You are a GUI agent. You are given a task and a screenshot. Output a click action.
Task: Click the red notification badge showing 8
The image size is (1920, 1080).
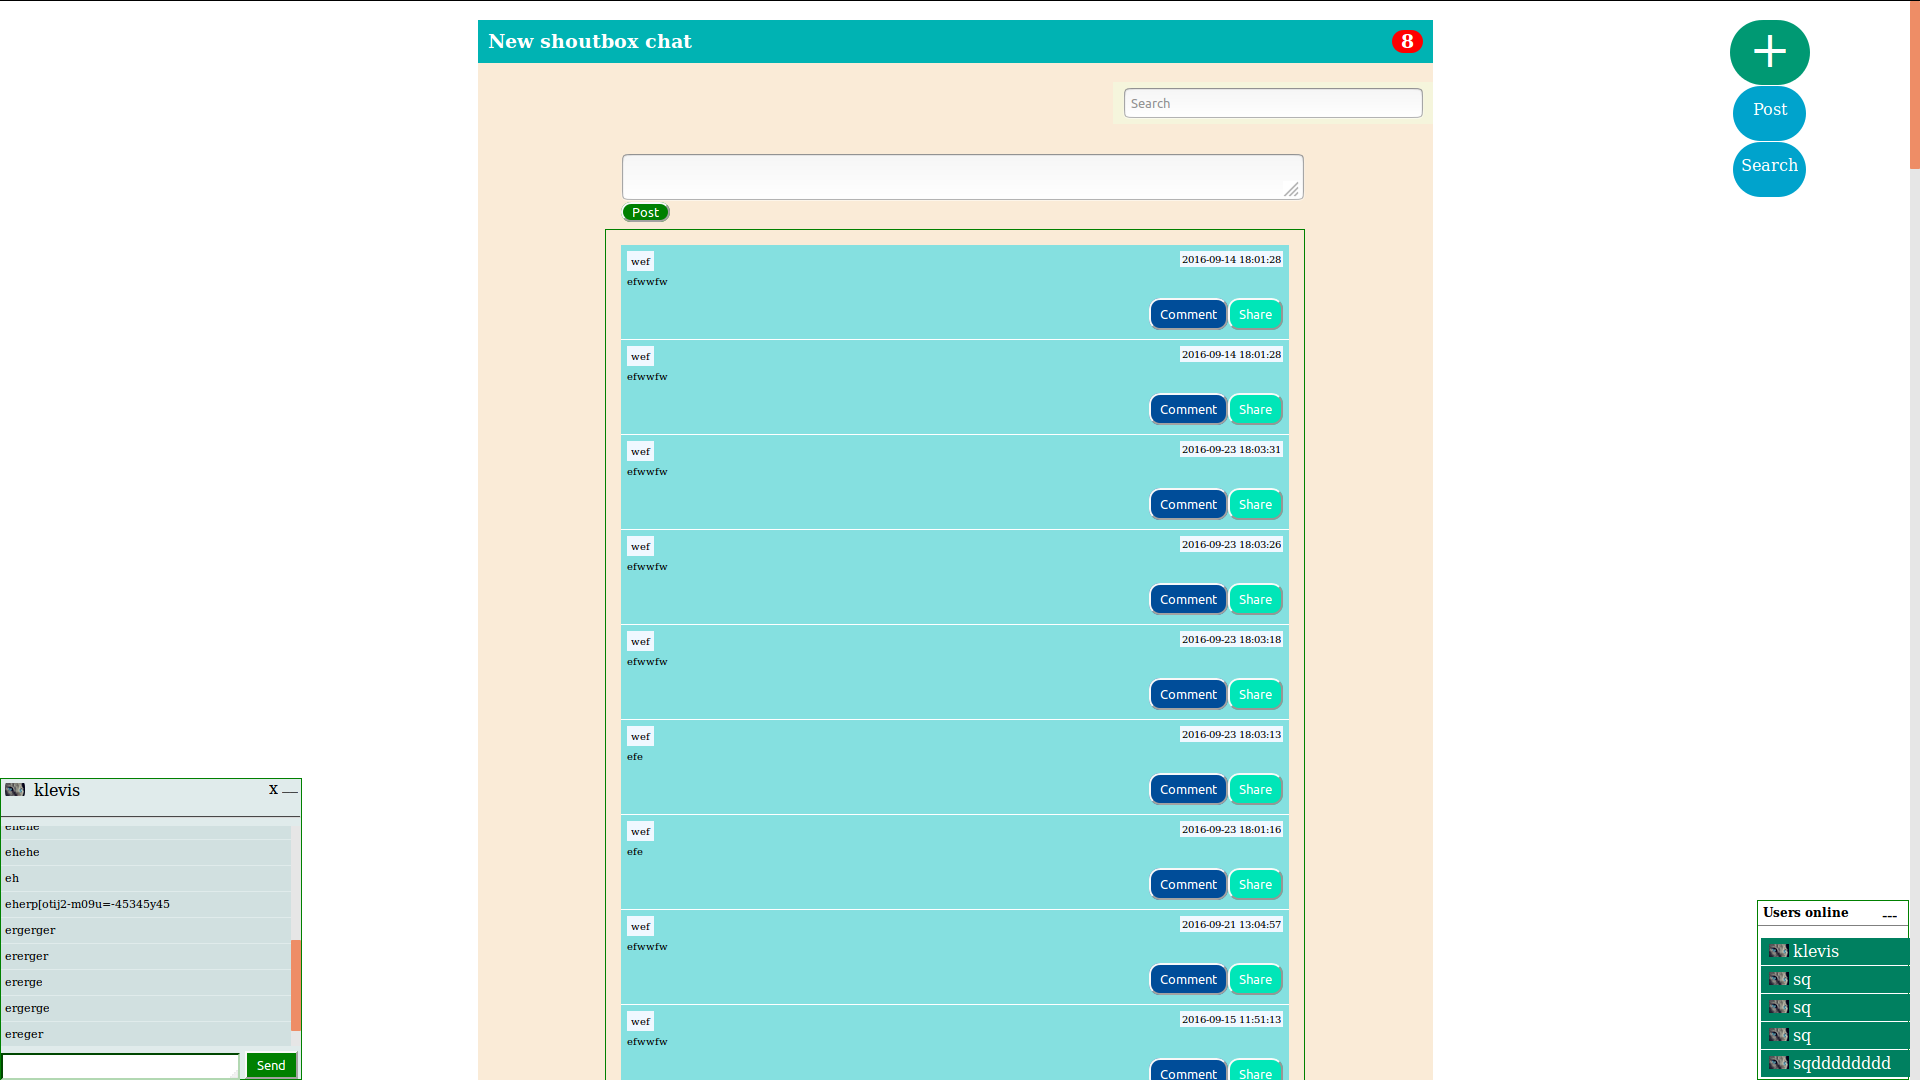pos(1407,41)
